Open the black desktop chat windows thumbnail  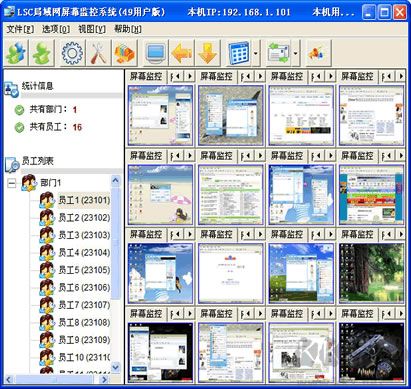[x=160, y=353]
